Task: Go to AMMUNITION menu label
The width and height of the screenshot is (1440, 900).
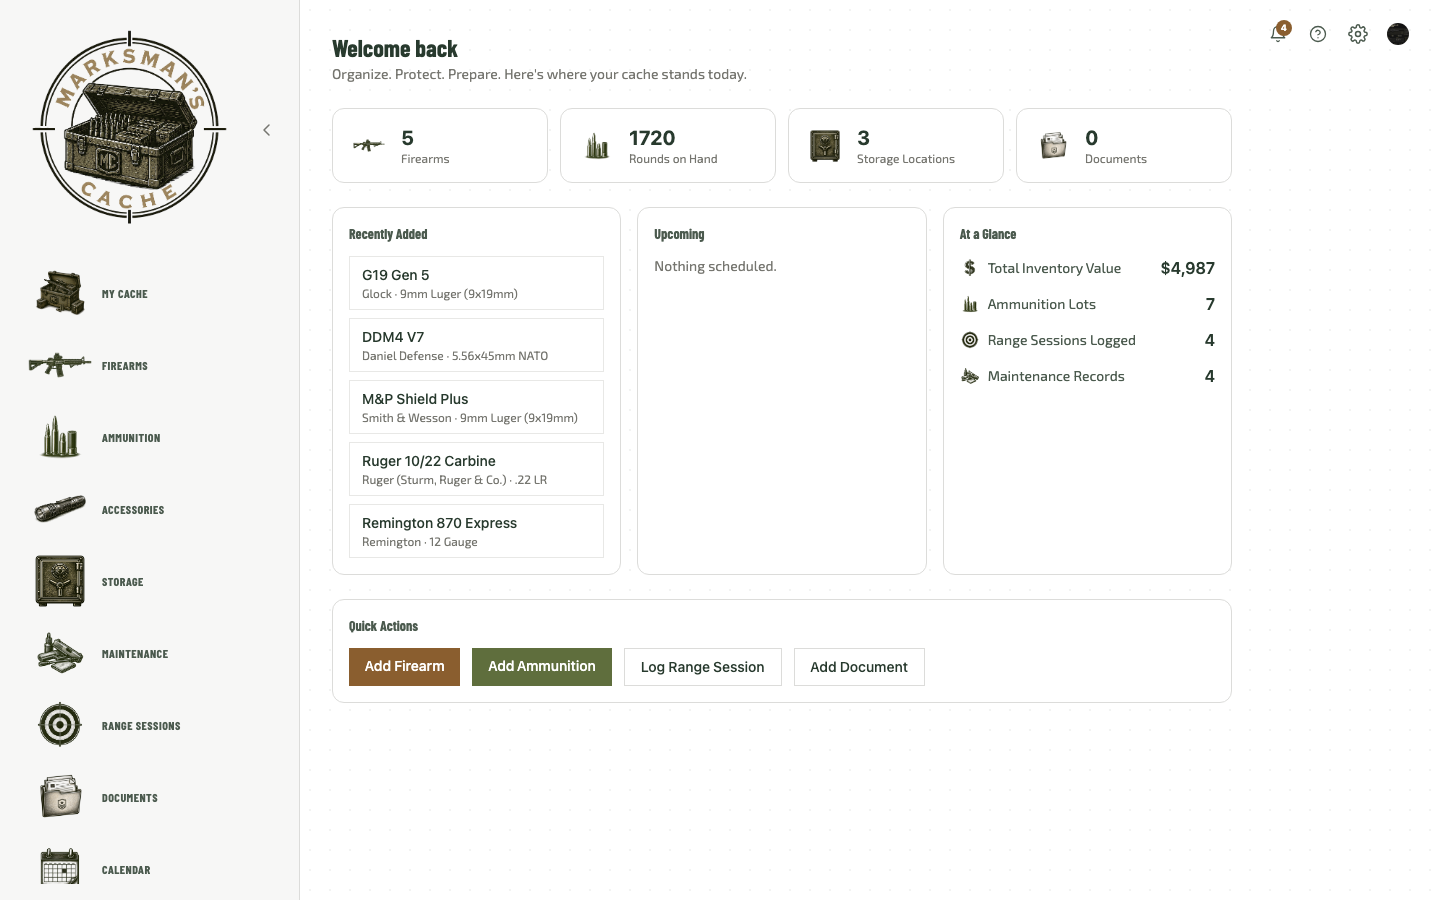Action: 131,438
